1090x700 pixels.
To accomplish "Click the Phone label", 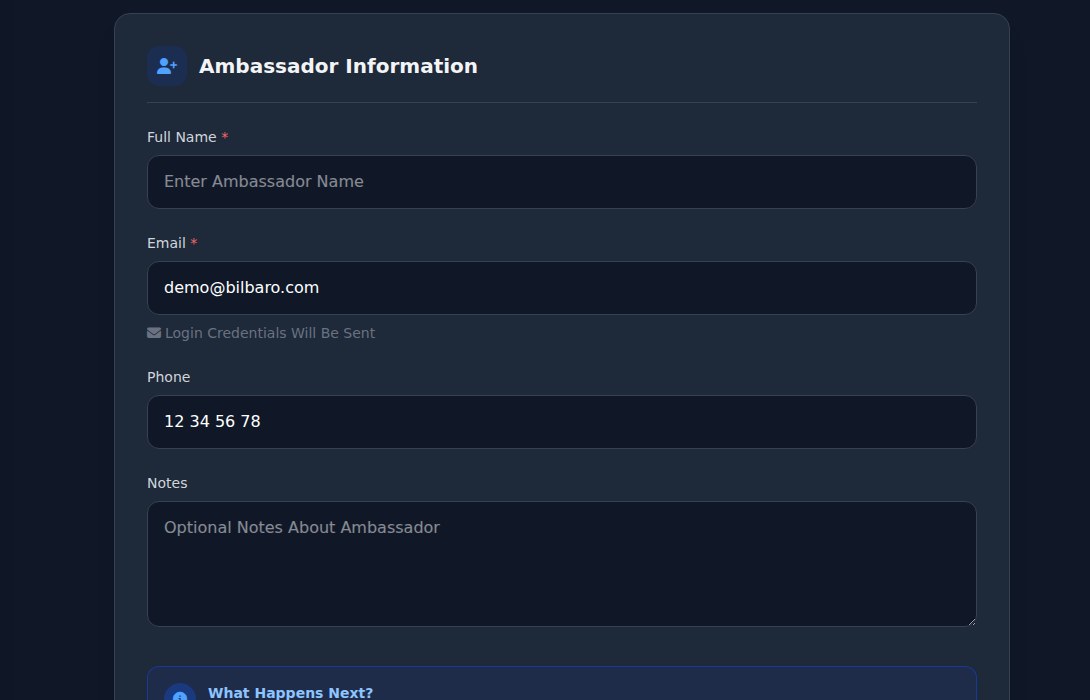I will (168, 377).
